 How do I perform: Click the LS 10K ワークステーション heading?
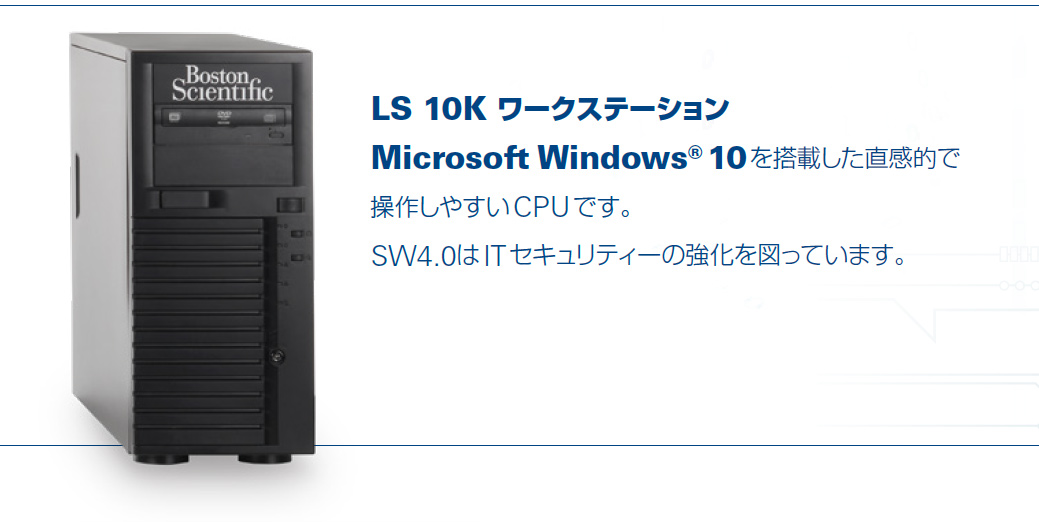(x=550, y=109)
